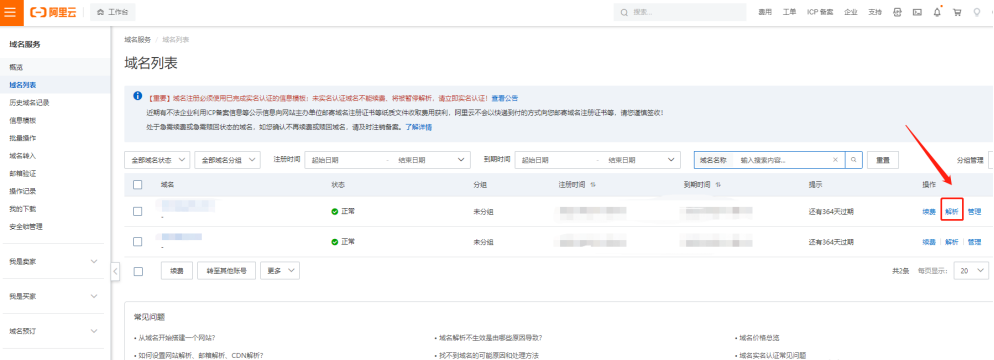Viewport: 994px width, 360px height.
Task: Open ICP 备案 in the top bar
Action: (820, 13)
